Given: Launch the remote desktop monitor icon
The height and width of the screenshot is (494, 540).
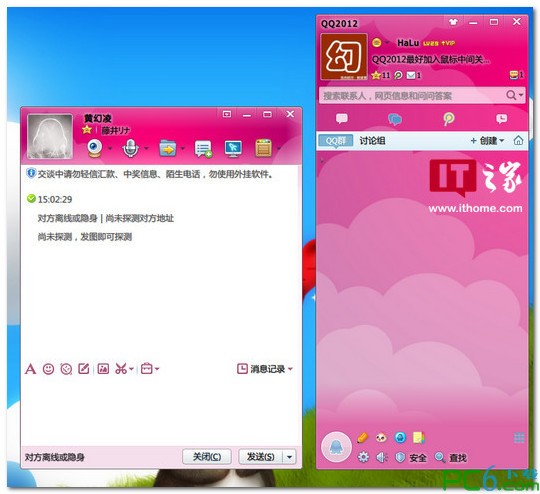Looking at the screenshot, I should 233,148.
